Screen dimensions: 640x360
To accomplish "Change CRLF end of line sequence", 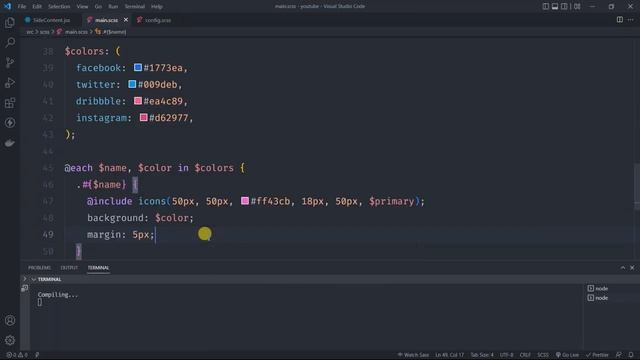I will tap(525, 355).
